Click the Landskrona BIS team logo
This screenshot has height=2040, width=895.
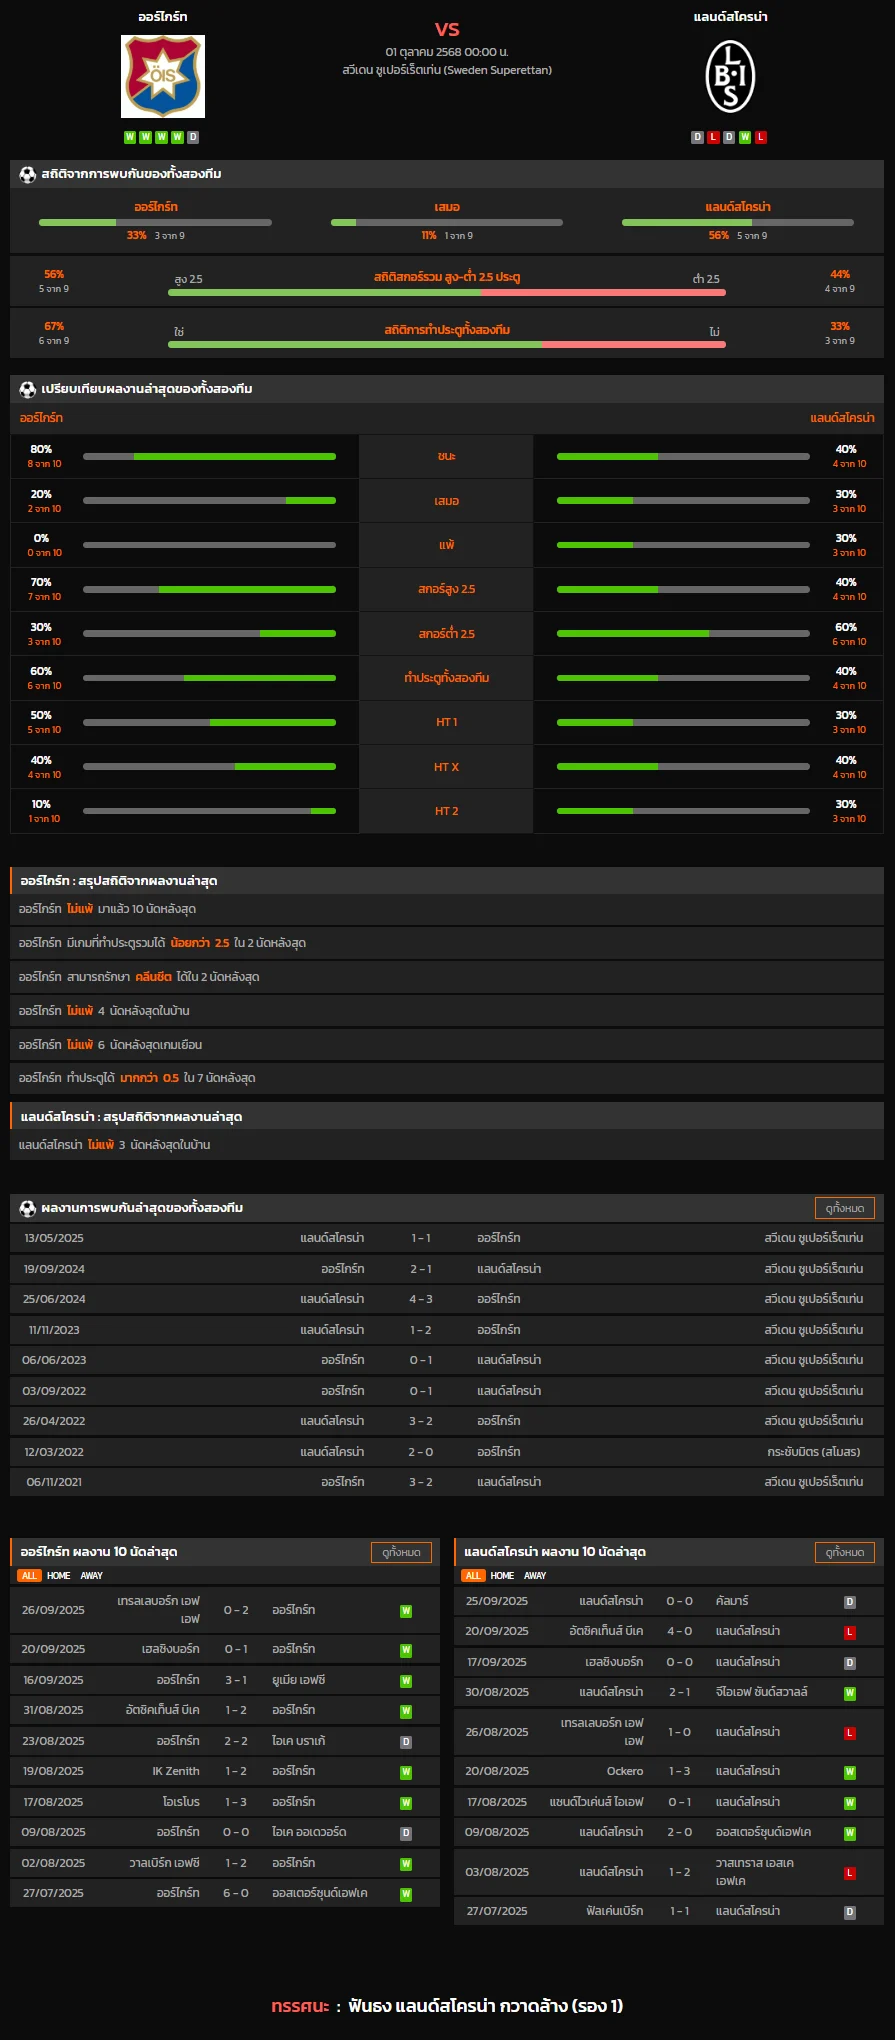tap(730, 77)
